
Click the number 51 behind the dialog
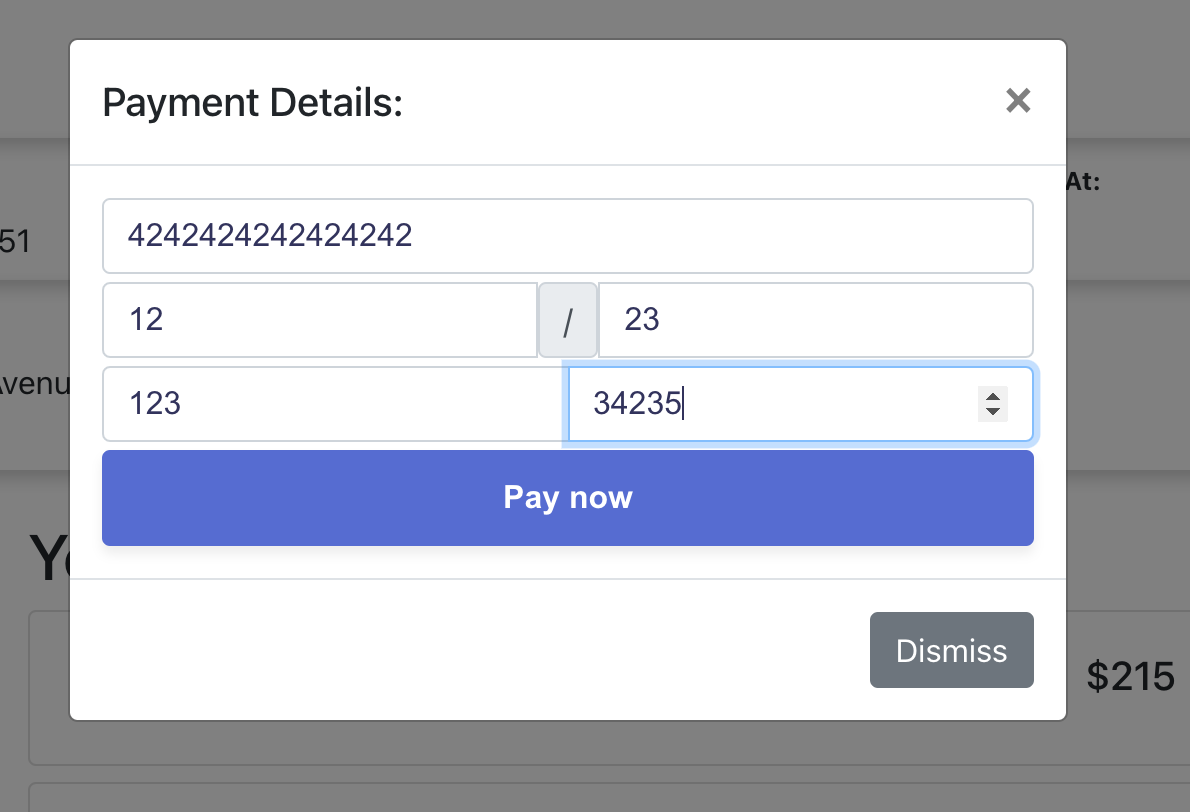tap(14, 241)
